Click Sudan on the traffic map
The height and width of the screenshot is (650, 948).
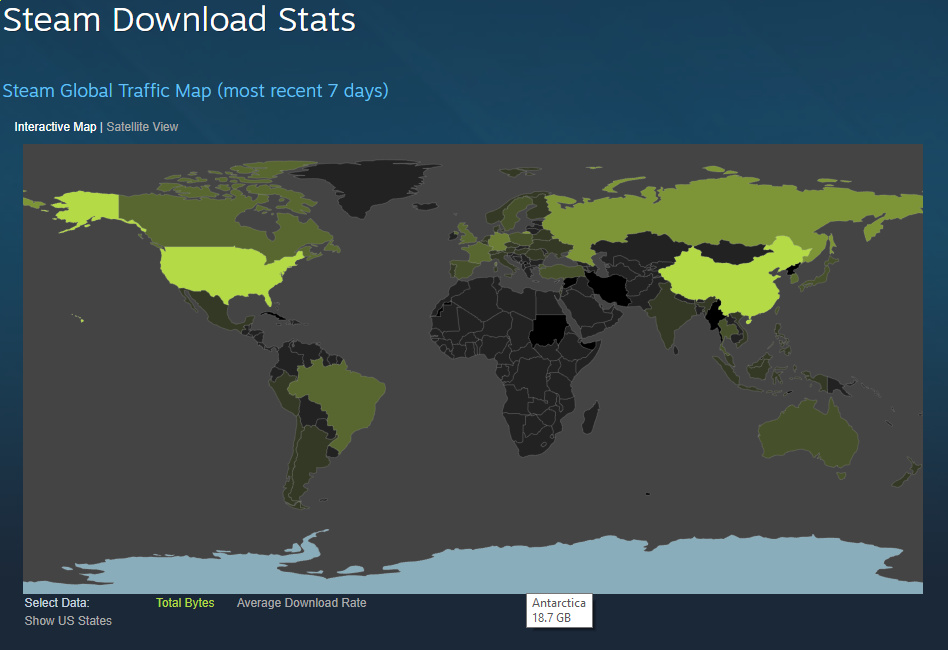coord(547,331)
